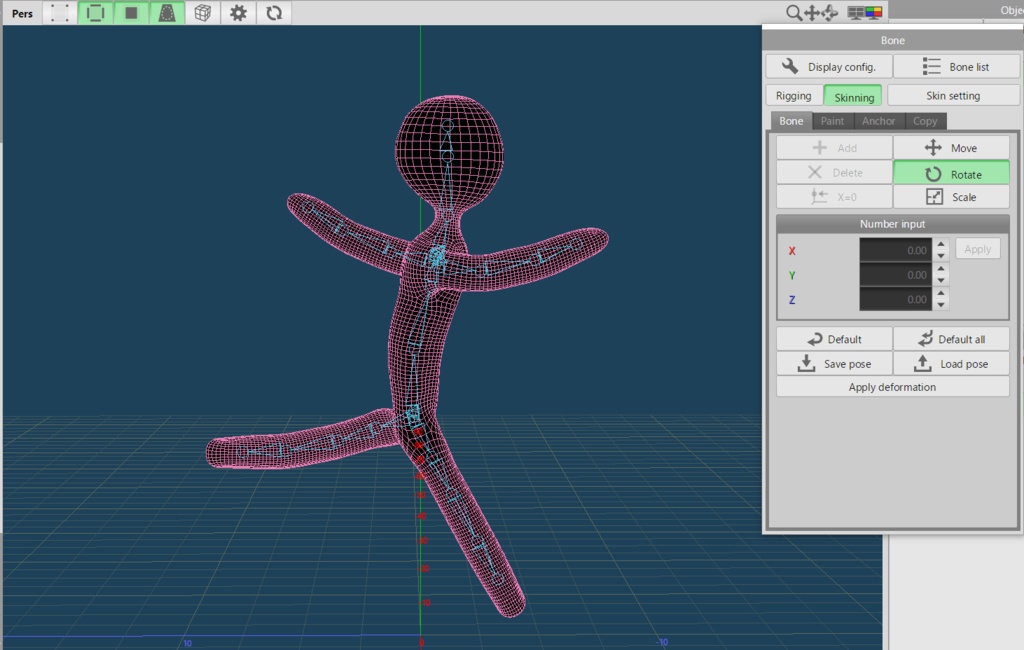Increase X value with up arrow
The width and height of the screenshot is (1024, 650).
click(940, 244)
